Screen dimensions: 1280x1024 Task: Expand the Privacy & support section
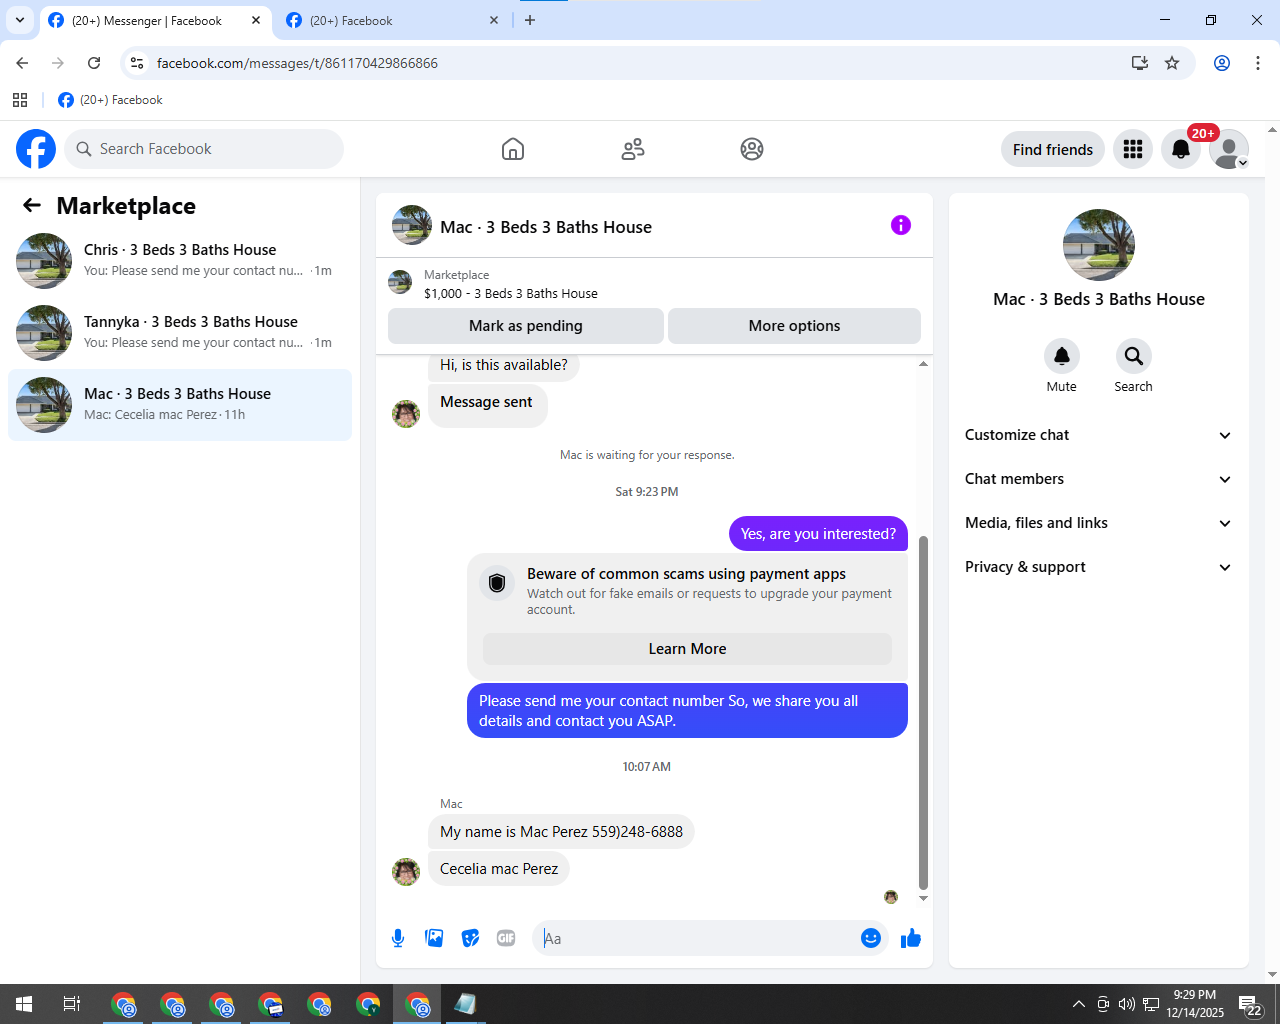(x=1099, y=567)
